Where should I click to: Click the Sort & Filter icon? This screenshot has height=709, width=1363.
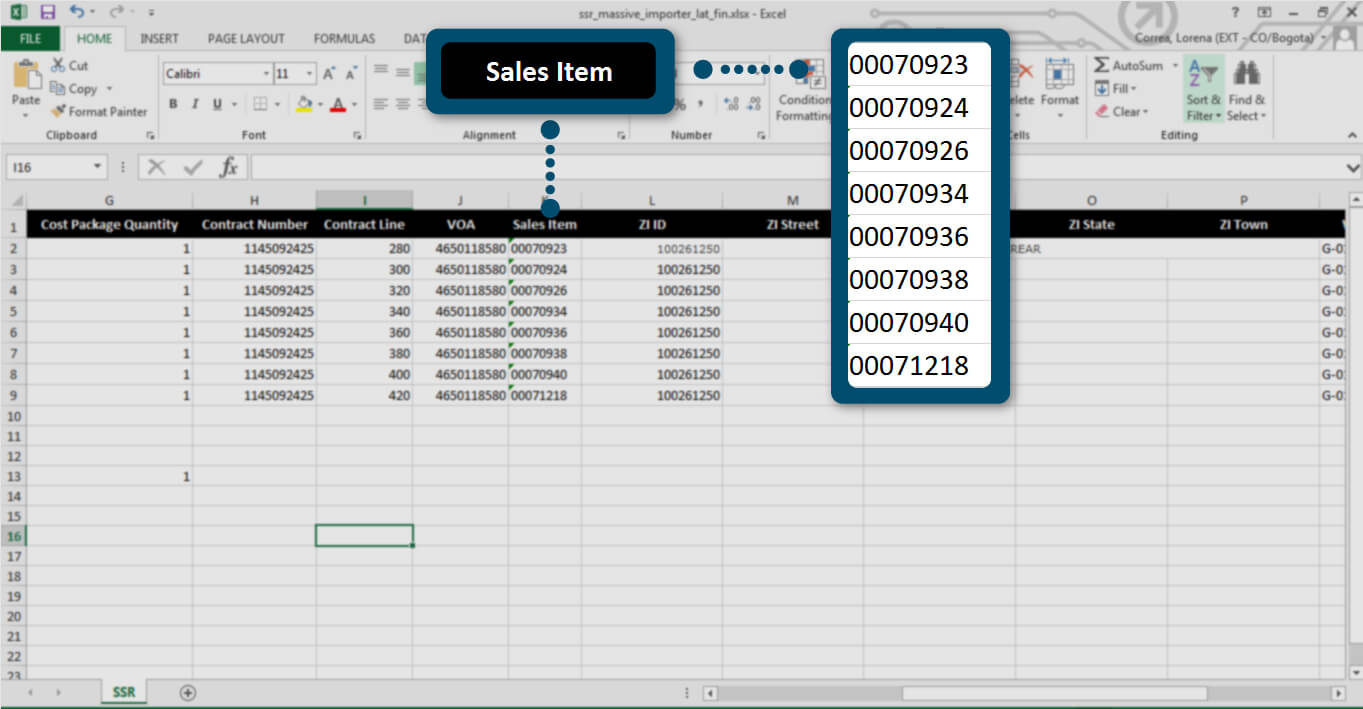(1204, 74)
